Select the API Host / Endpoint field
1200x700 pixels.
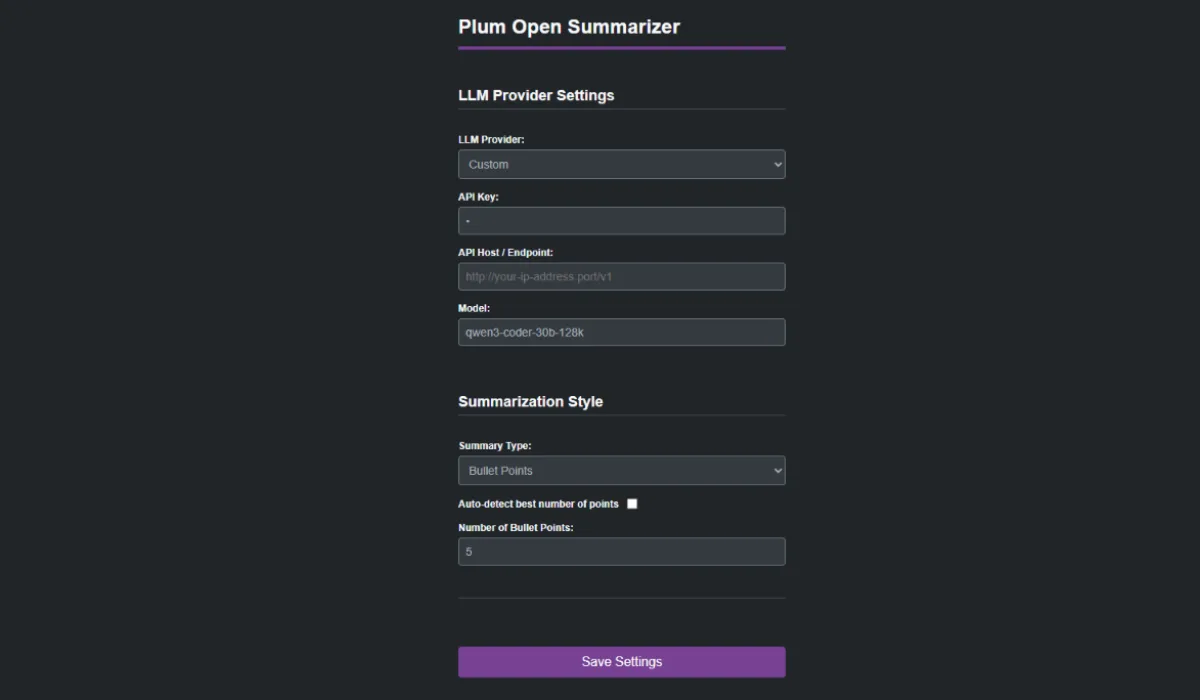click(621, 276)
